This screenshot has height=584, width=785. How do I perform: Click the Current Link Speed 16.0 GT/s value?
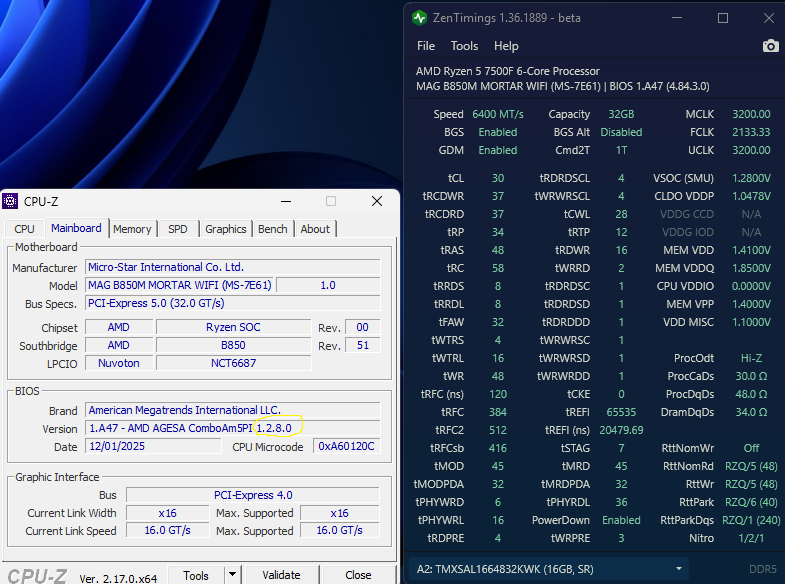(x=167, y=530)
